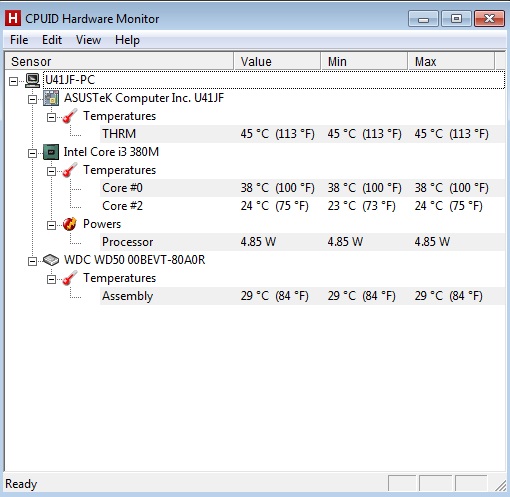The height and width of the screenshot is (497, 510).
Task: Click THRM max value 45 °C
Action: tap(451, 134)
